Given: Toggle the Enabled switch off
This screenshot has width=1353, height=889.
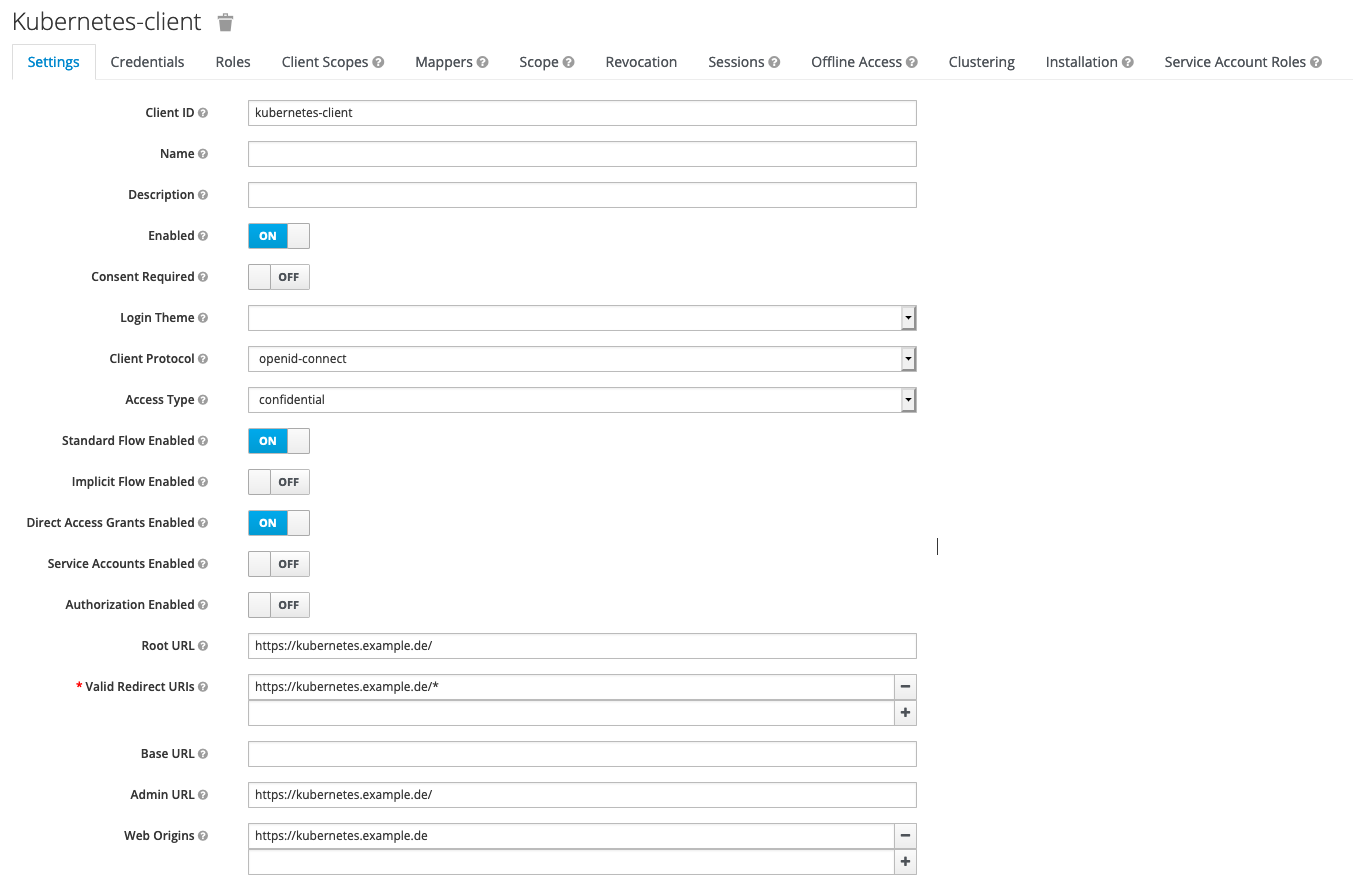Looking at the screenshot, I should point(279,236).
